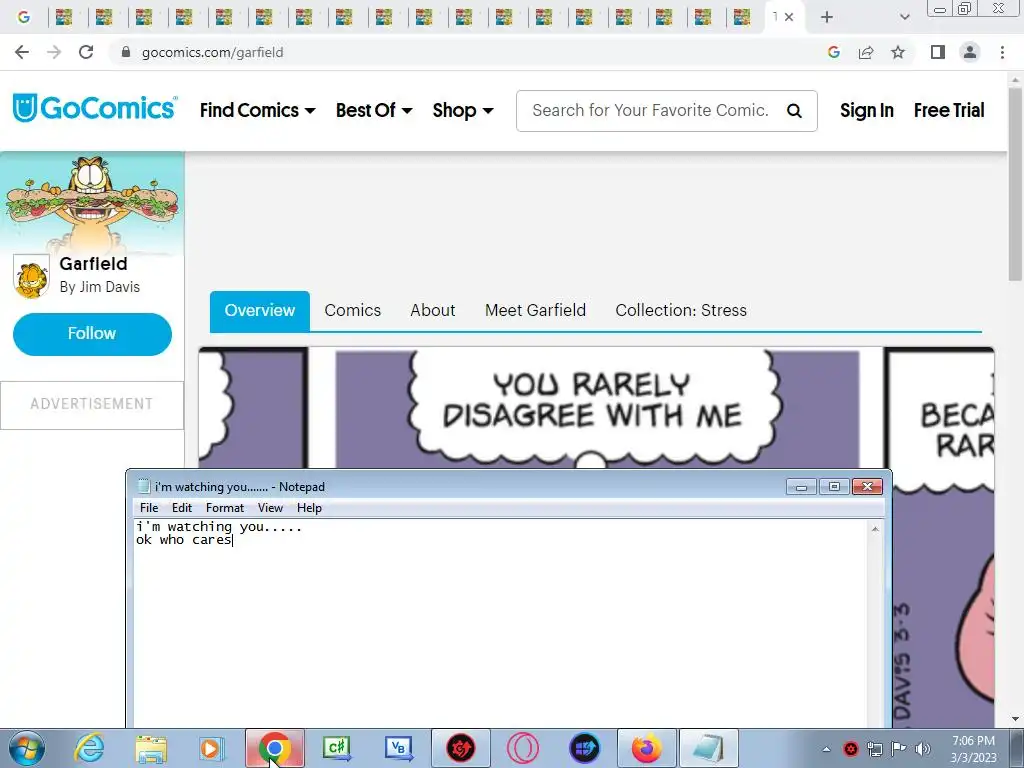Open Firefox from the taskbar
1024x768 pixels.
click(646, 748)
